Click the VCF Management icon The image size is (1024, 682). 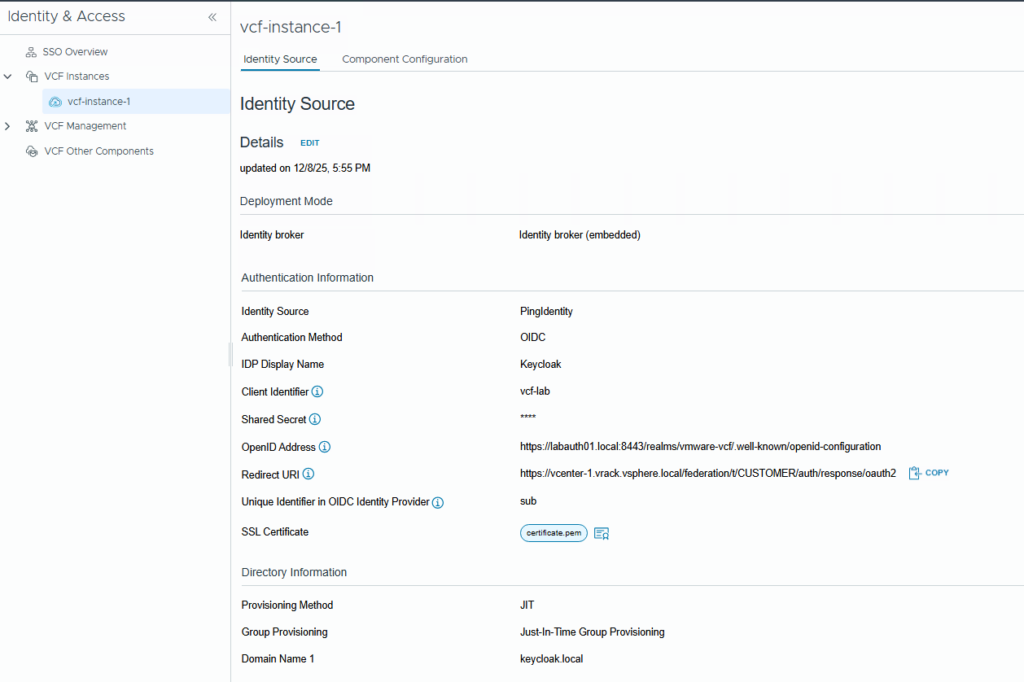coord(32,127)
